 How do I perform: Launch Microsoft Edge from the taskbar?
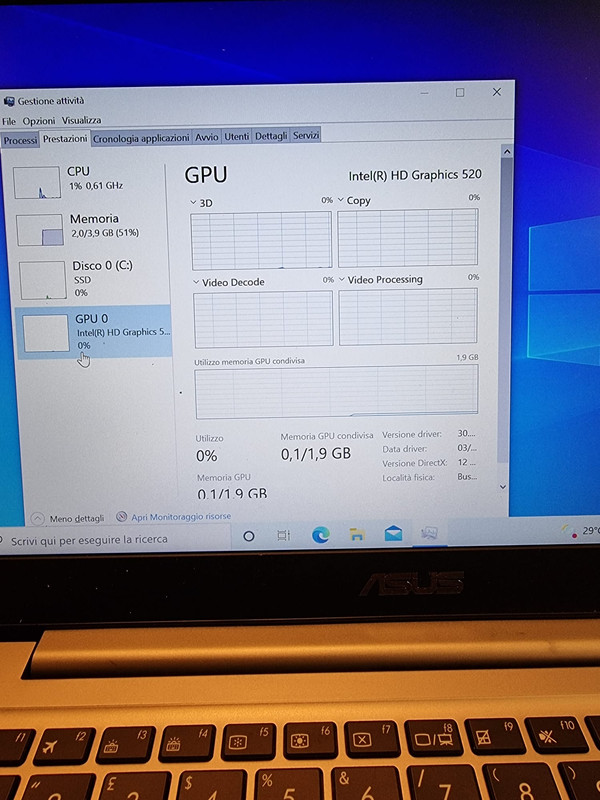(x=320, y=535)
